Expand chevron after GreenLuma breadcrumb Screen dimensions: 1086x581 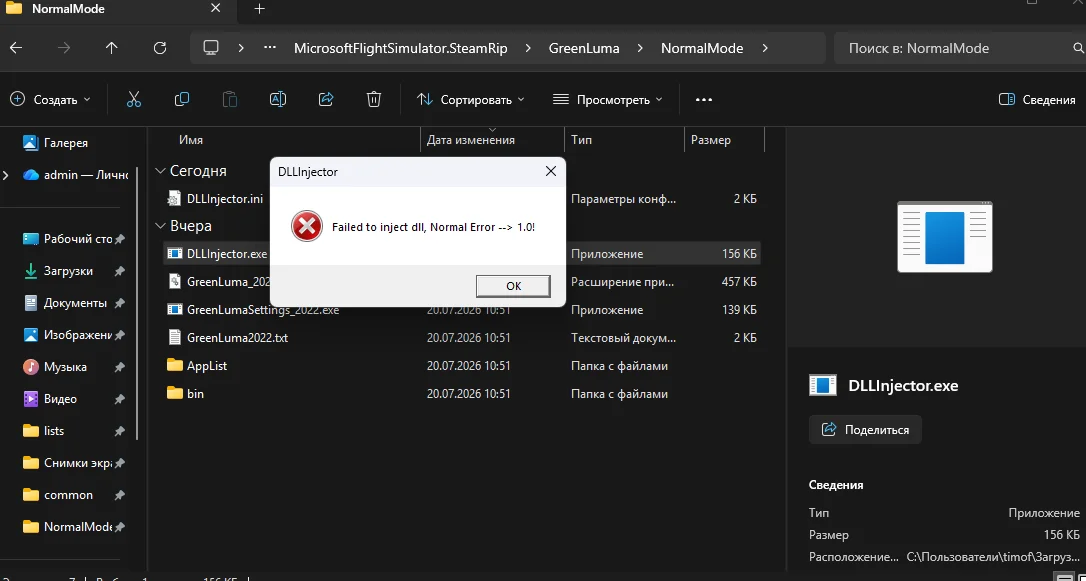tap(640, 48)
